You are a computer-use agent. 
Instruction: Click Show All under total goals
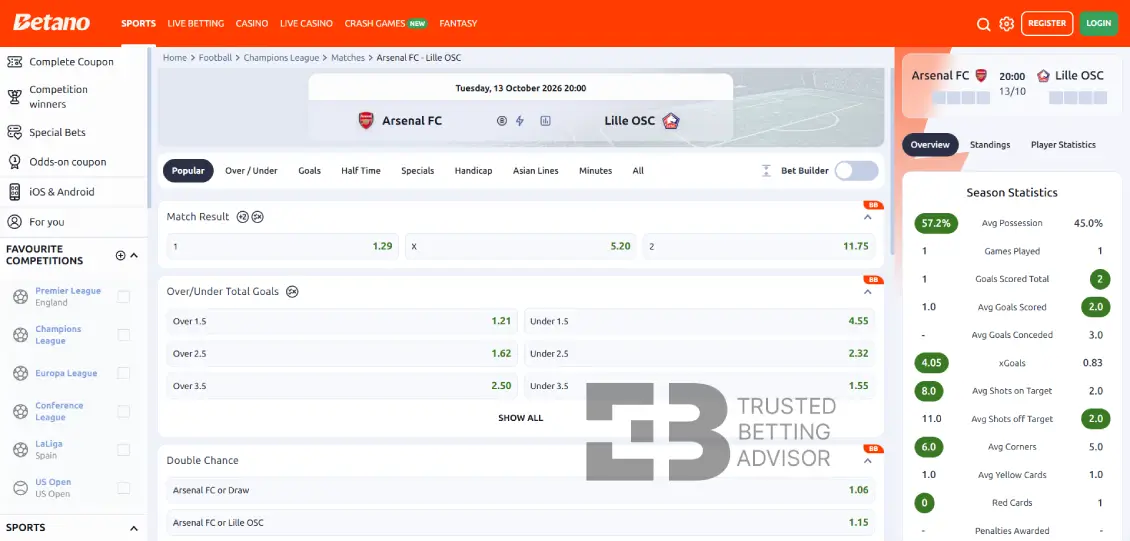pos(520,418)
